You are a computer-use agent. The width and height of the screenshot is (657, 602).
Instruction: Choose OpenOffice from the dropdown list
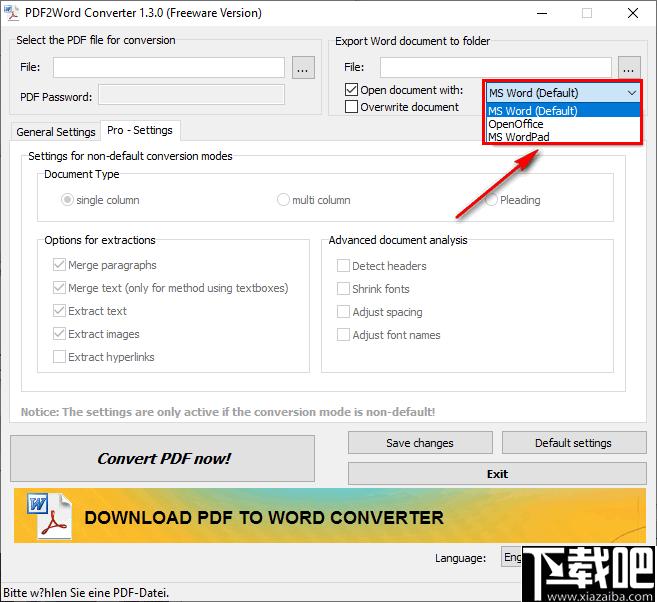click(x=563, y=124)
